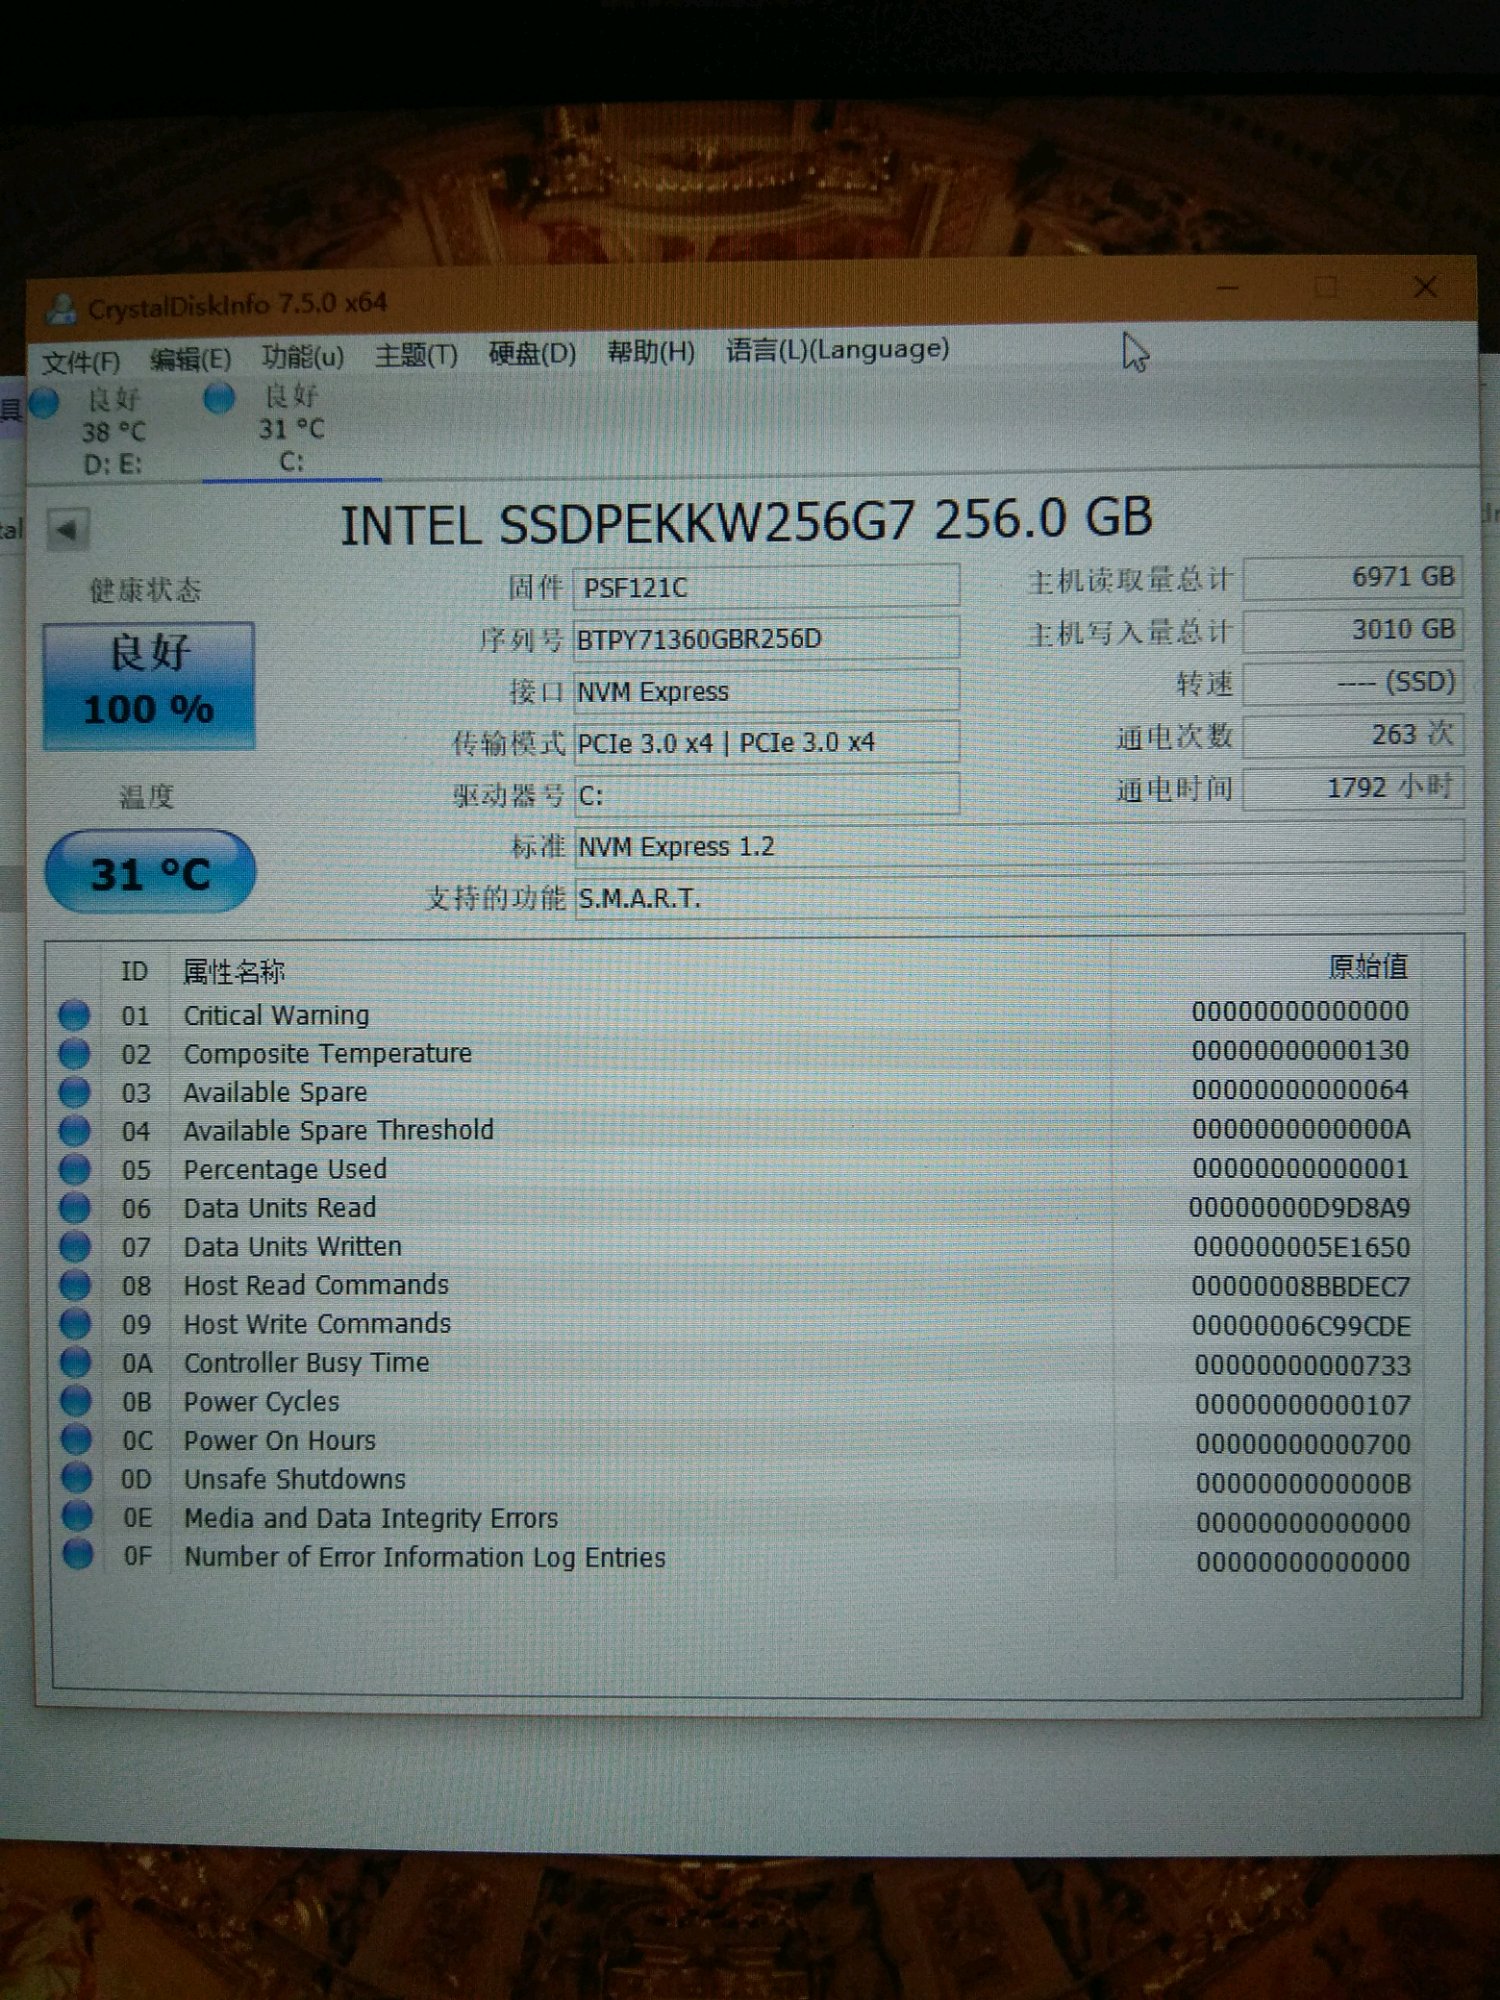
Task: Open the 文件(F) menu
Action: (x=80, y=361)
